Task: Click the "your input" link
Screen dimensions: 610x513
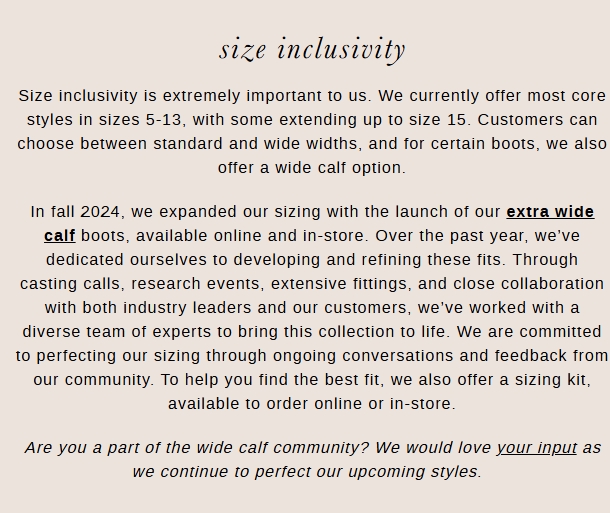Action: [536, 448]
